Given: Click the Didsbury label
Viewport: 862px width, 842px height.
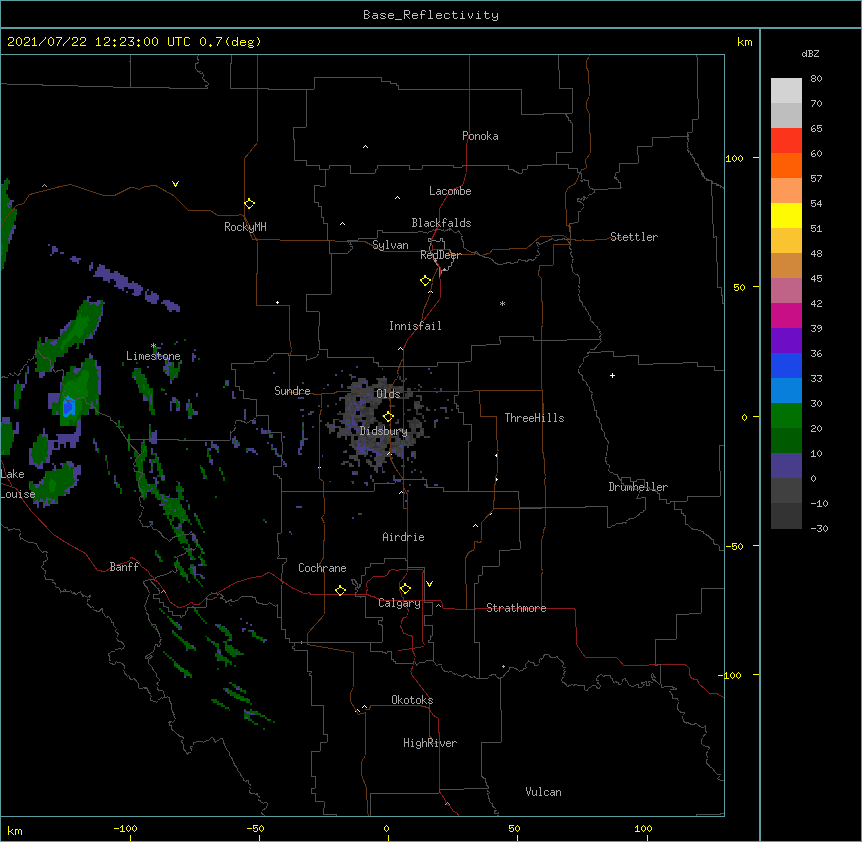Looking at the screenshot, I should tap(383, 431).
